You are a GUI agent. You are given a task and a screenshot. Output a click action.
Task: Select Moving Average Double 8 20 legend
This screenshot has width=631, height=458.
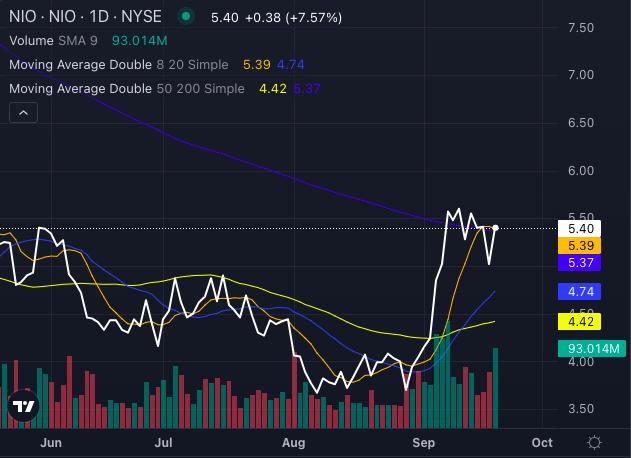[x=119, y=65]
